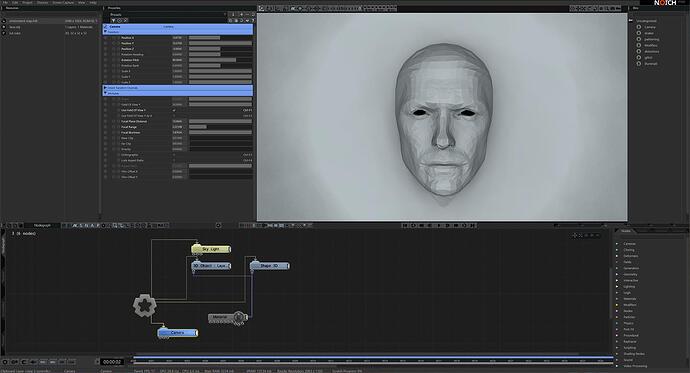690x373 pixels.
Task: Toggle Scale X row left checkbox
Action: (x=105, y=71)
